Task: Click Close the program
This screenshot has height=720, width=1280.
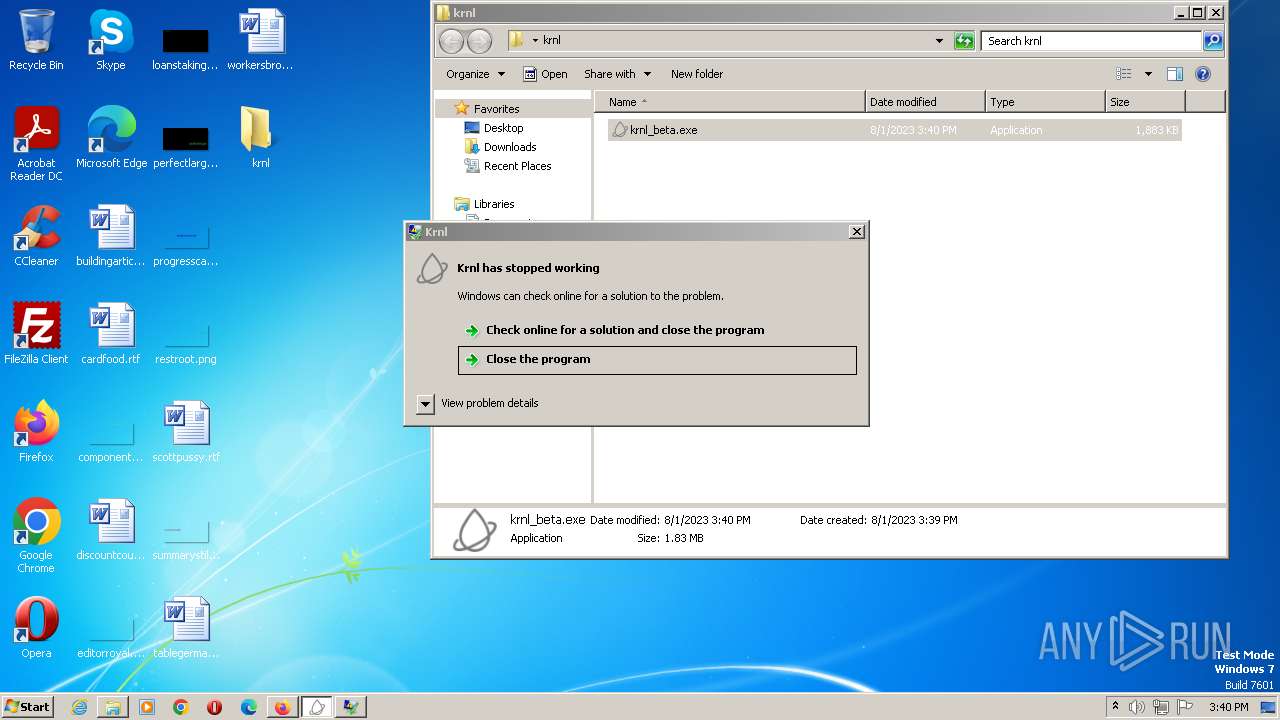Action: [x=657, y=360]
